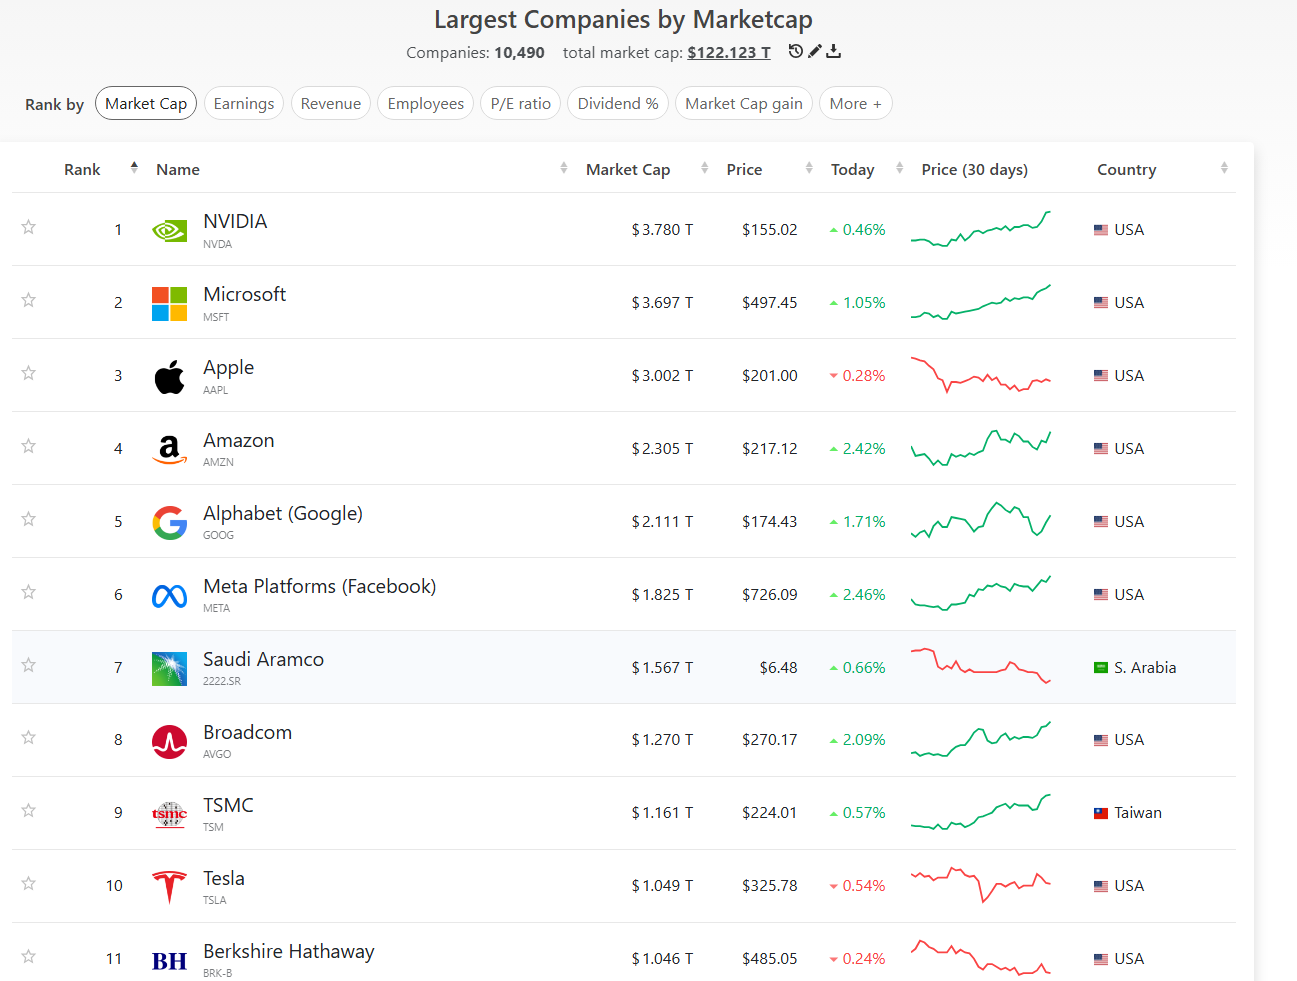Toggle favorite star for Saudi Aramco
Image resolution: width=1297 pixels, height=981 pixels.
coord(29,665)
